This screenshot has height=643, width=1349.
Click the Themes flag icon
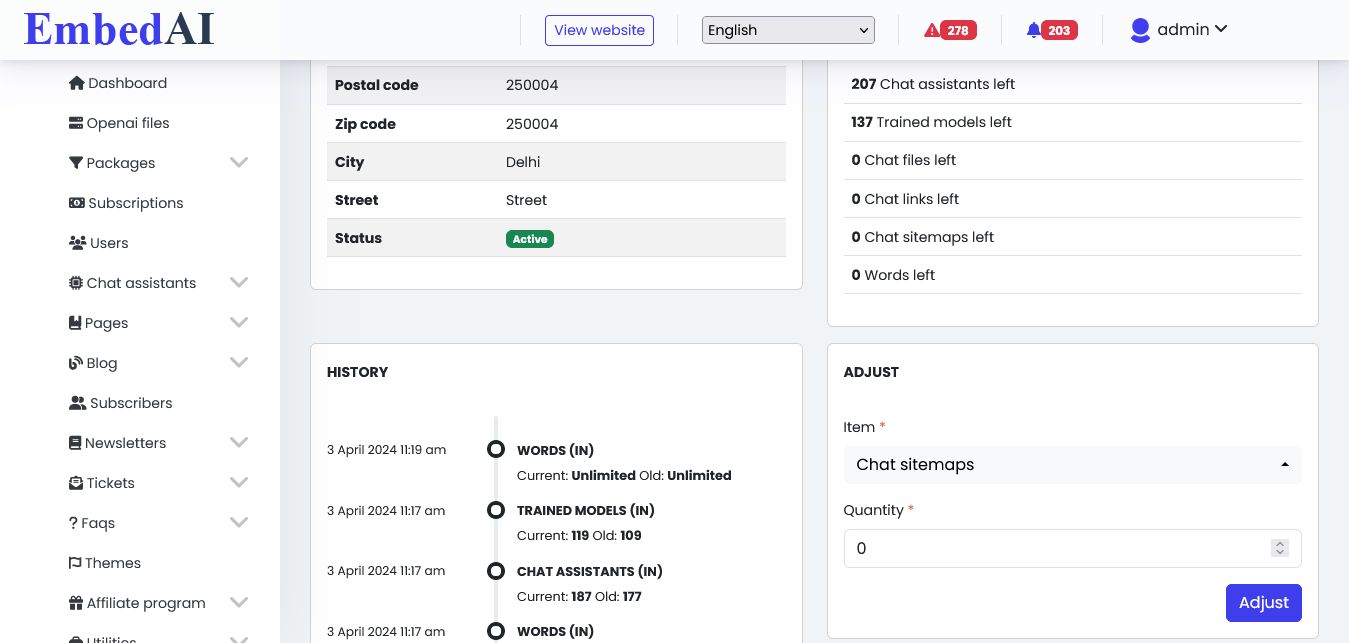75,563
